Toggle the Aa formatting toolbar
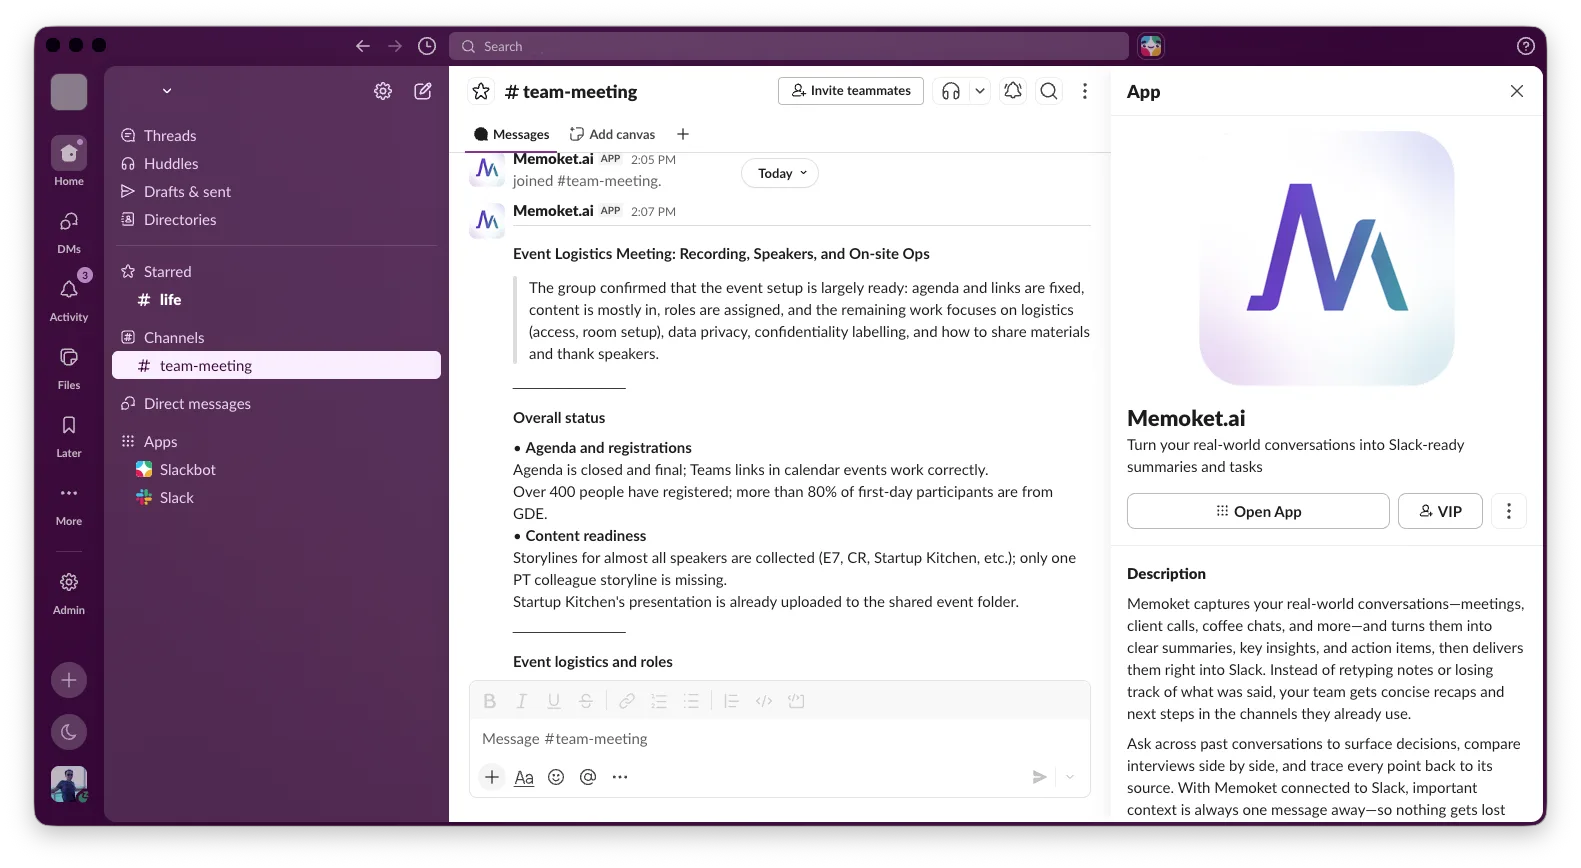The image size is (1581, 868). click(524, 777)
